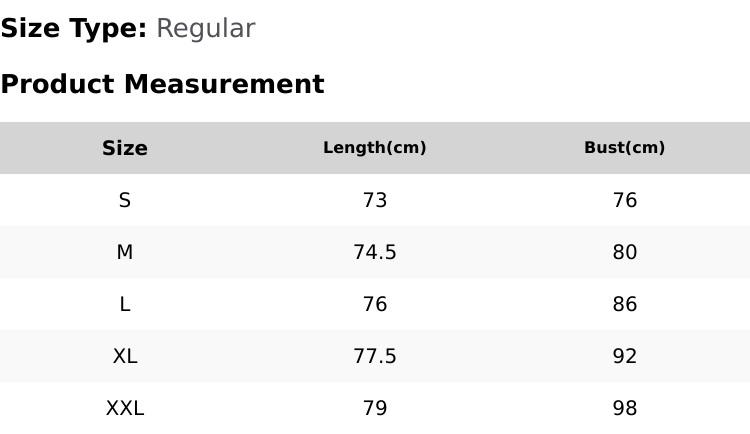Screen dimensions: 750x434
Task: Select the S size row label
Action: 125,200
